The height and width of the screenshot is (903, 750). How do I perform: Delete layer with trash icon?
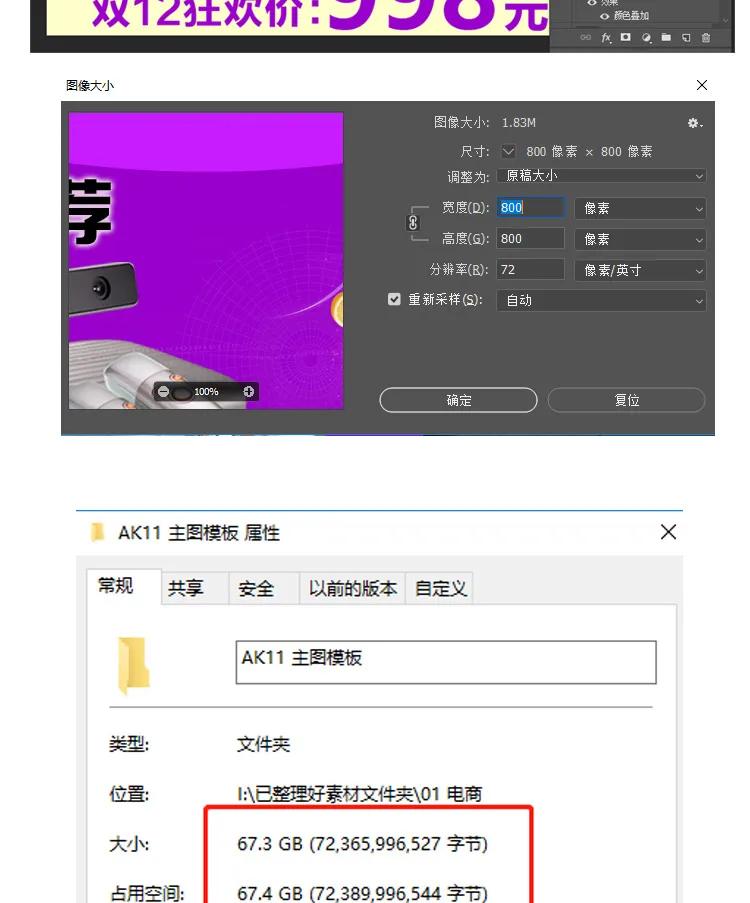tap(706, 37)
